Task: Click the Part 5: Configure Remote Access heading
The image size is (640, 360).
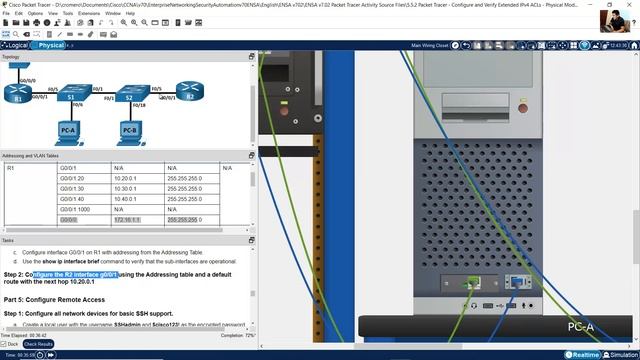Action: [54, 300]
